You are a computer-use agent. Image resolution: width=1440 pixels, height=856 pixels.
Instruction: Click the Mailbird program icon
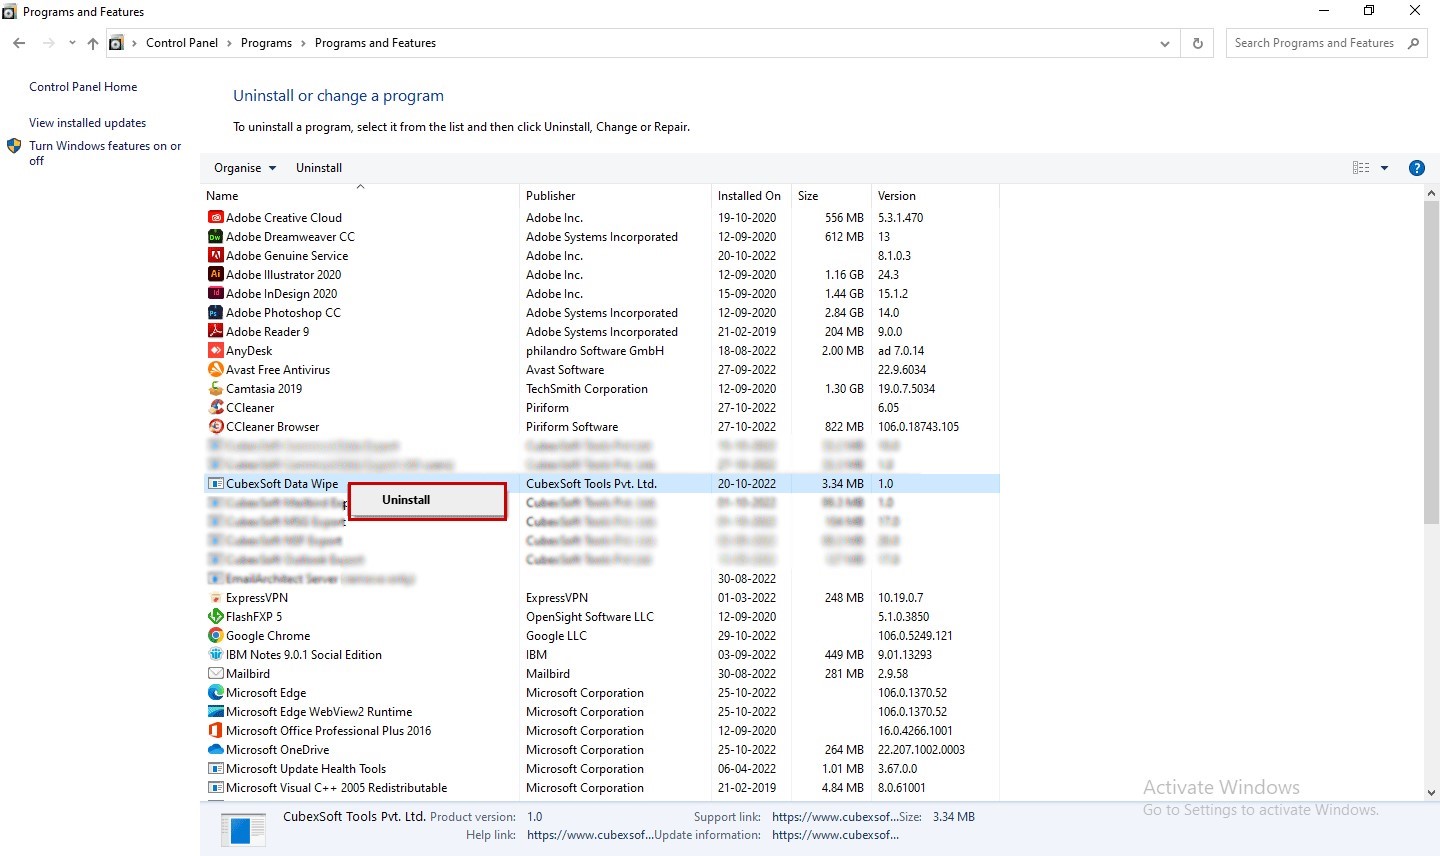pyautogui.click(x=215, y=673)
